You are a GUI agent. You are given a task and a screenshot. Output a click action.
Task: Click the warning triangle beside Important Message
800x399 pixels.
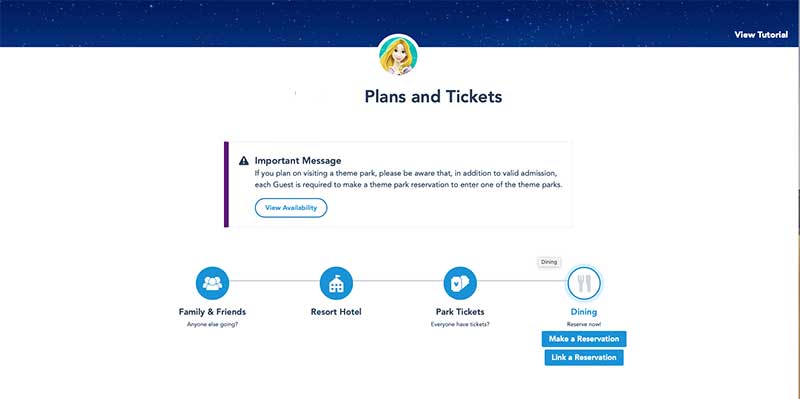click(x=244, y=161)
